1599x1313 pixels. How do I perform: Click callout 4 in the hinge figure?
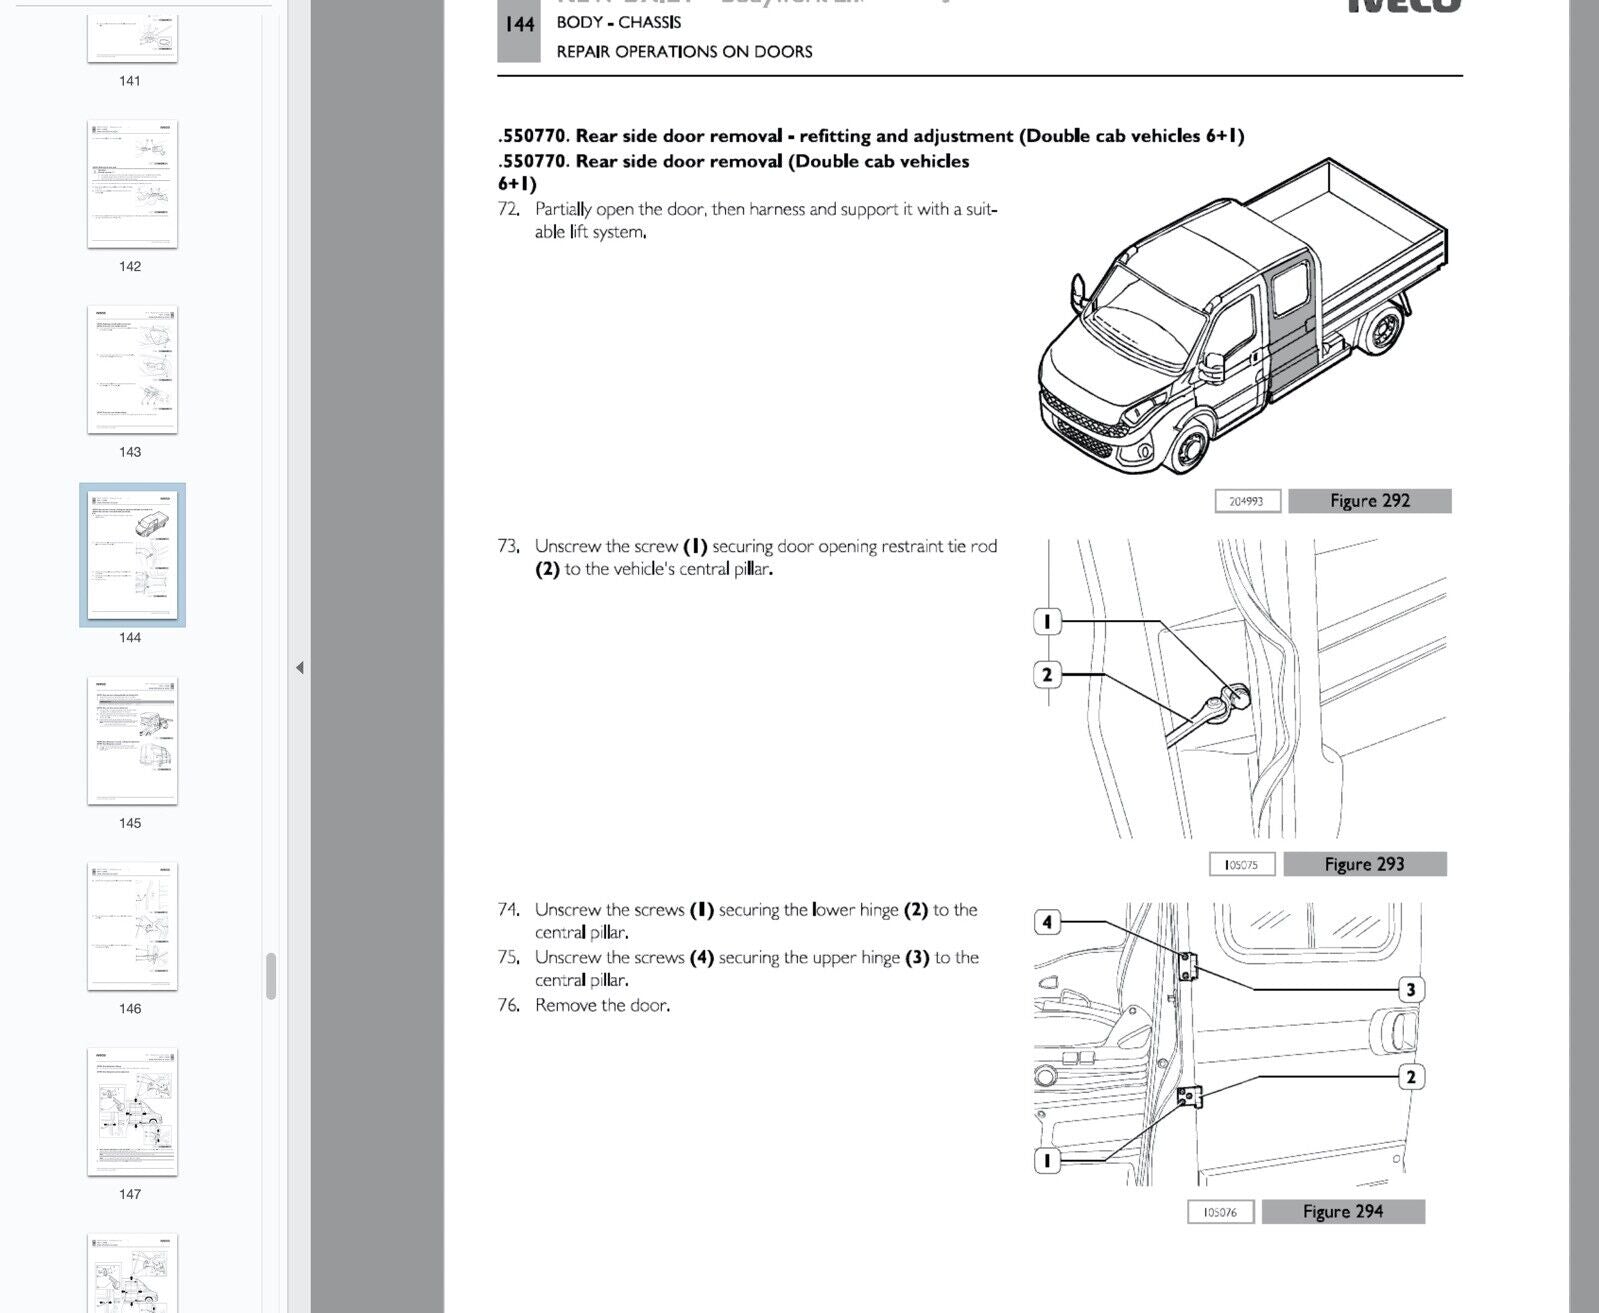pos(1047,922)
